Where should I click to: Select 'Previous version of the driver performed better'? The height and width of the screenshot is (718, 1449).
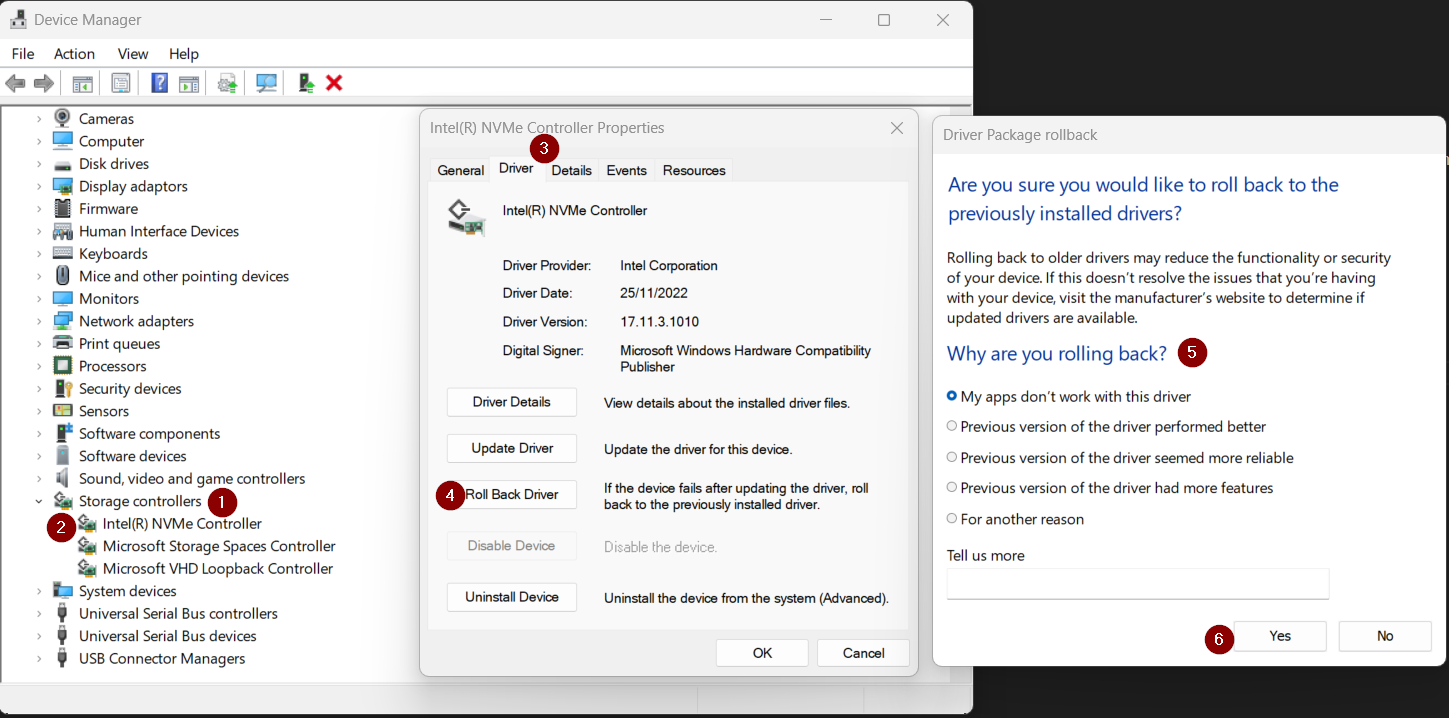tap(952, 426)
